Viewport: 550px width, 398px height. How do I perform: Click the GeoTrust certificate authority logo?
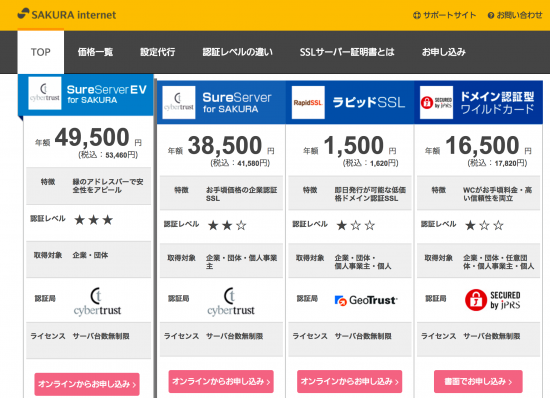366,300
